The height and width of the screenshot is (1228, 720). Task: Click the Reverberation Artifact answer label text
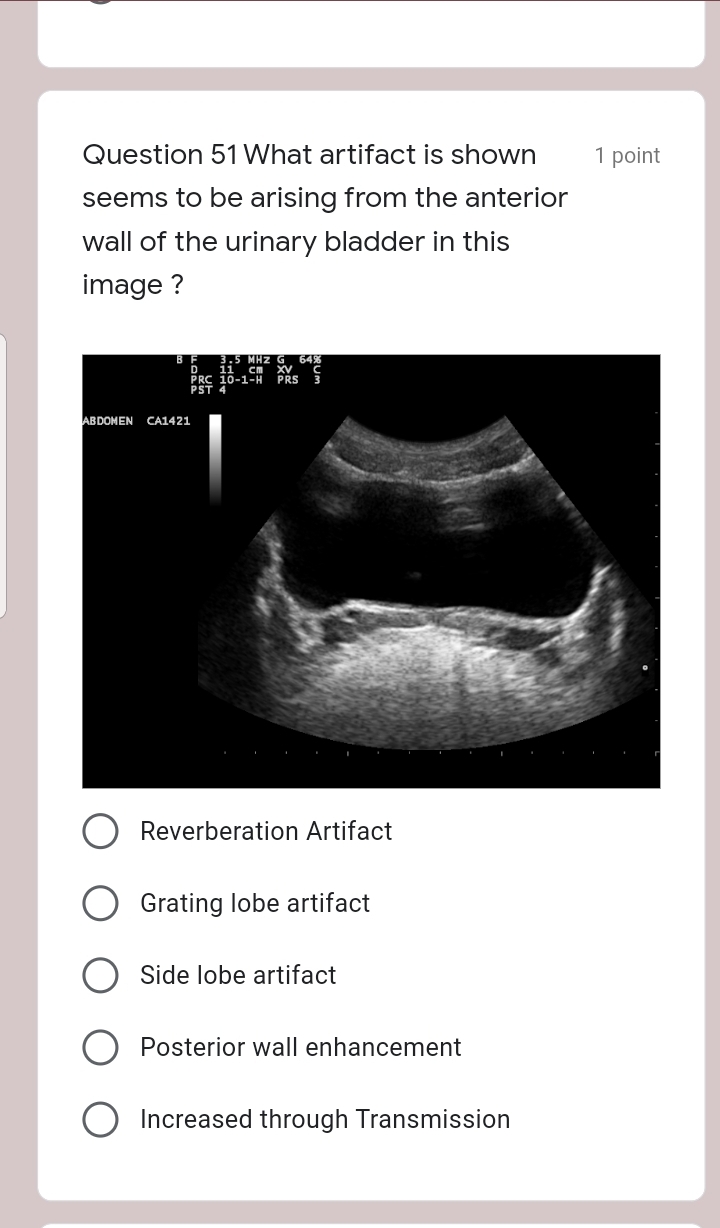265,831
